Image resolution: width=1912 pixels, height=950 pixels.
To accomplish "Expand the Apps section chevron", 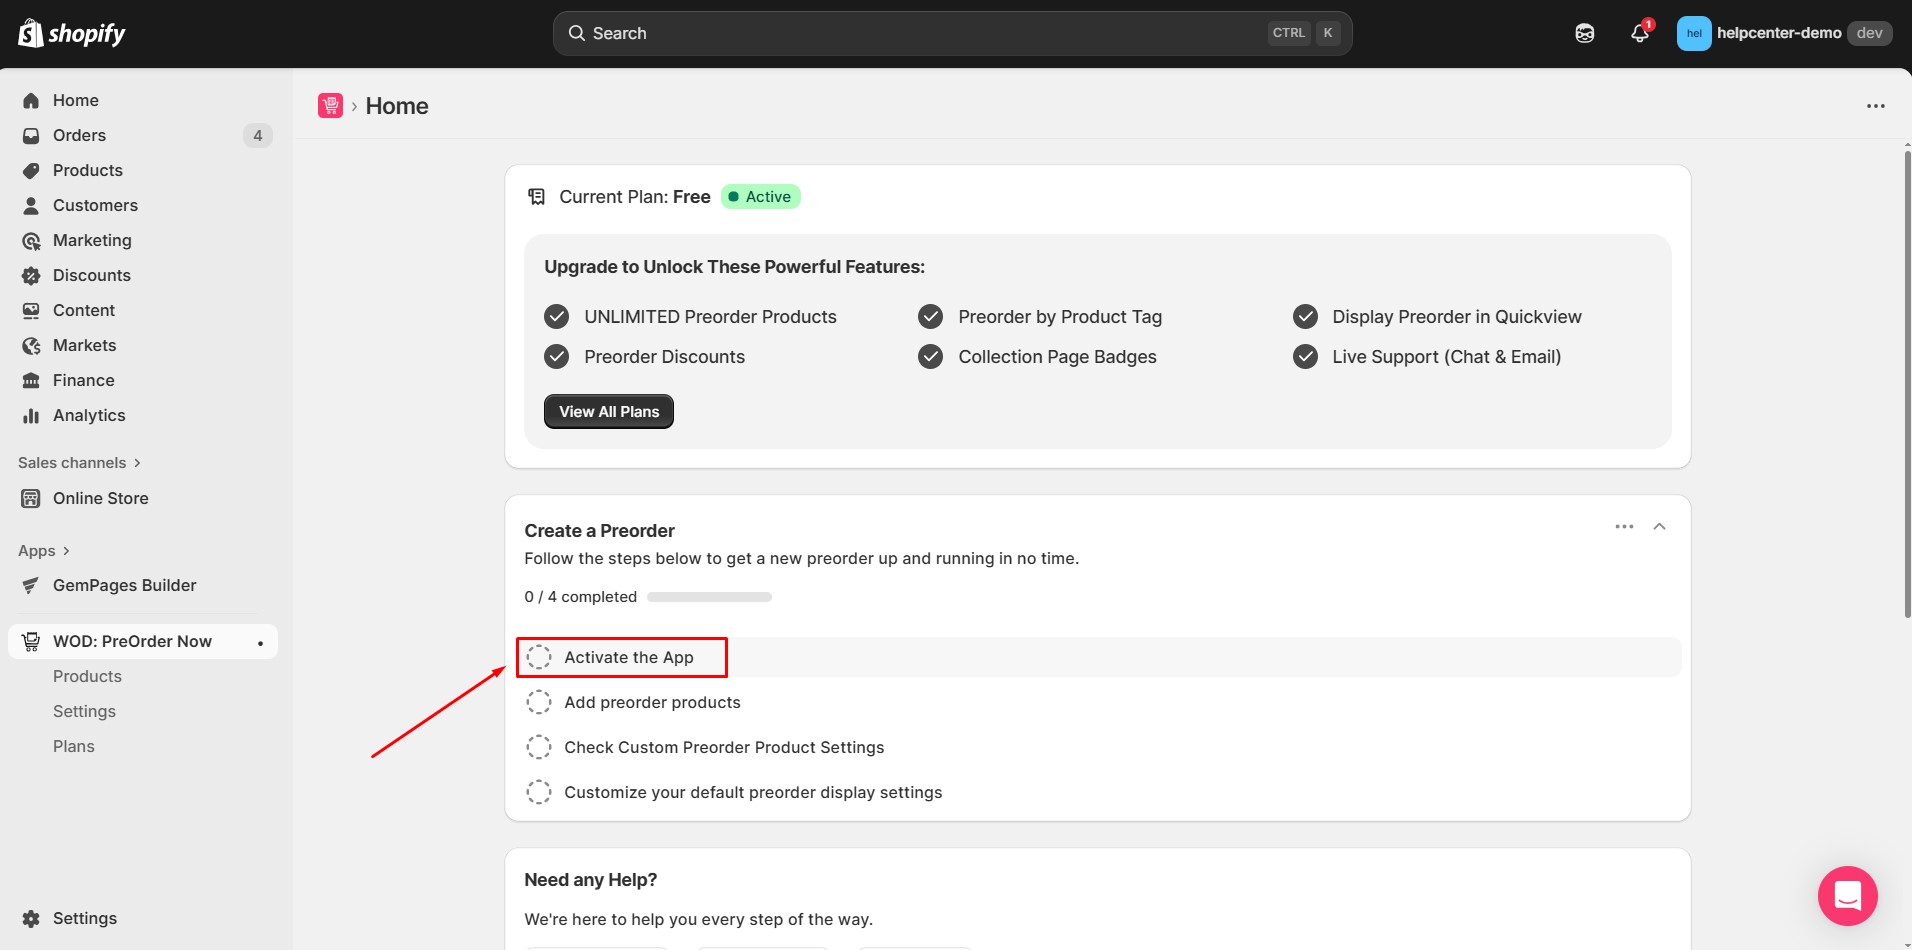I will click(66, 551).
